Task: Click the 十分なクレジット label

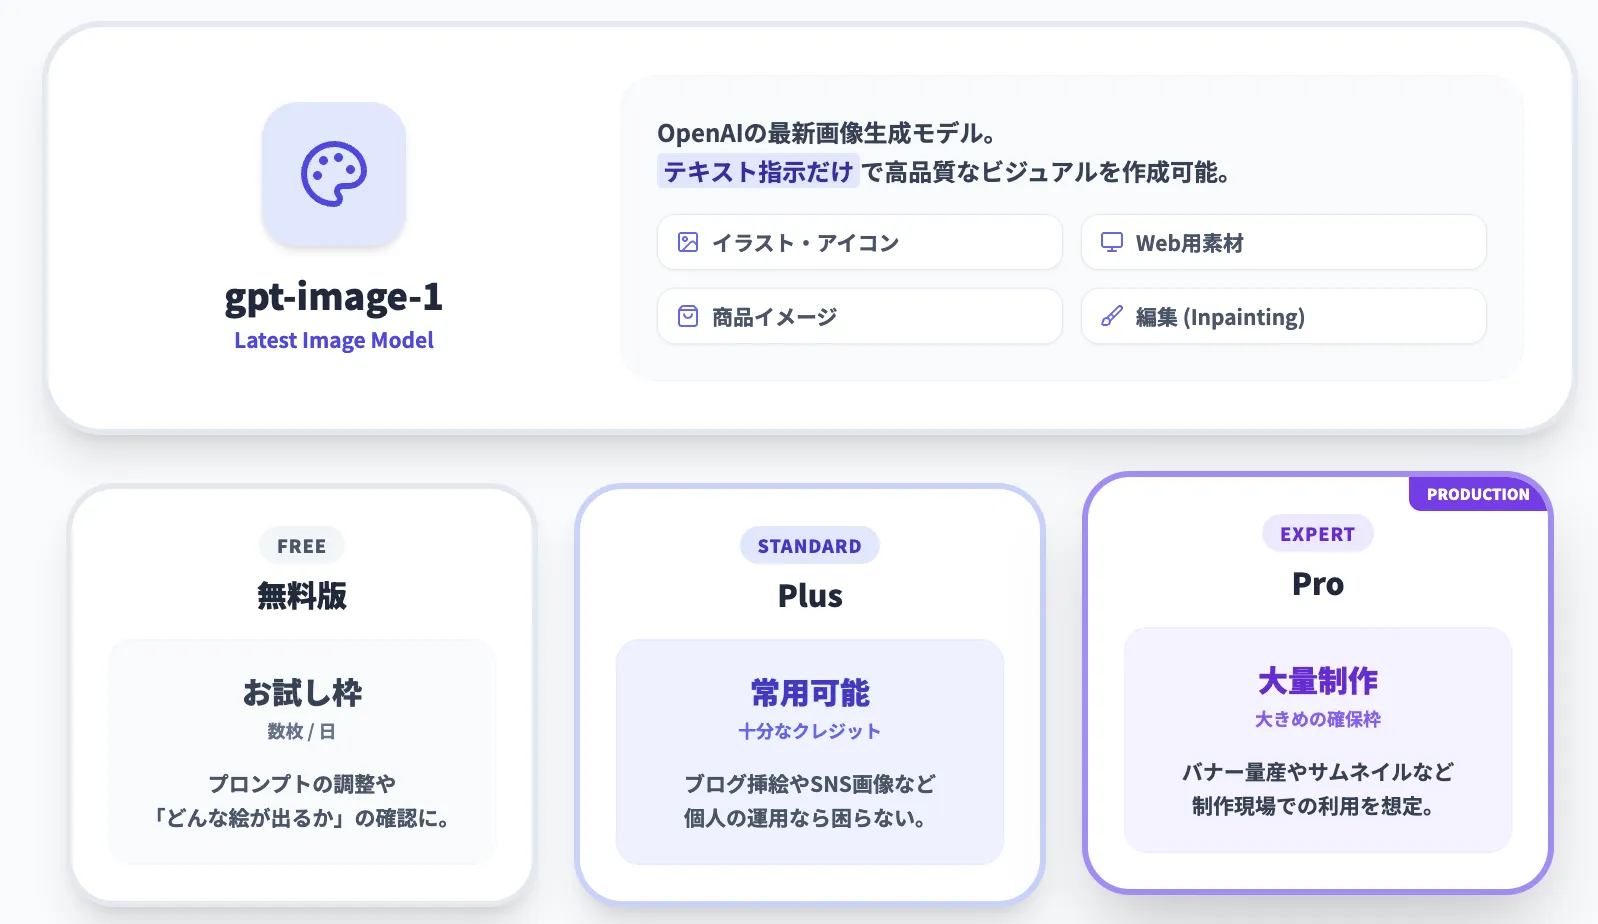Action: pyautogui.click(x=810, y=731)
